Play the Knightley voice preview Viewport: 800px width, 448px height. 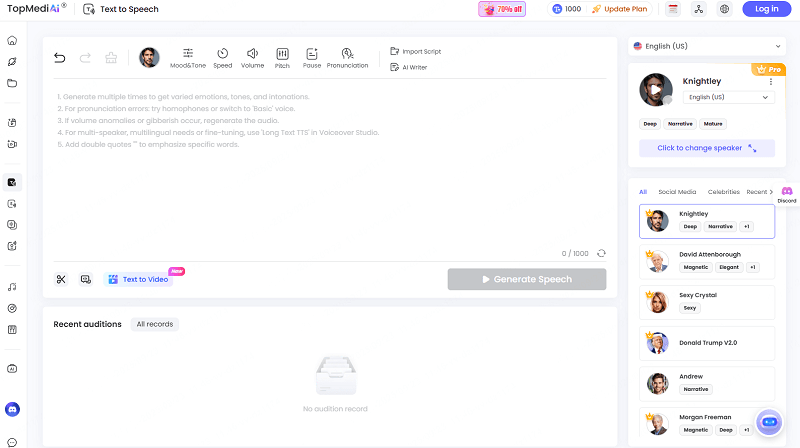[656, 89]
